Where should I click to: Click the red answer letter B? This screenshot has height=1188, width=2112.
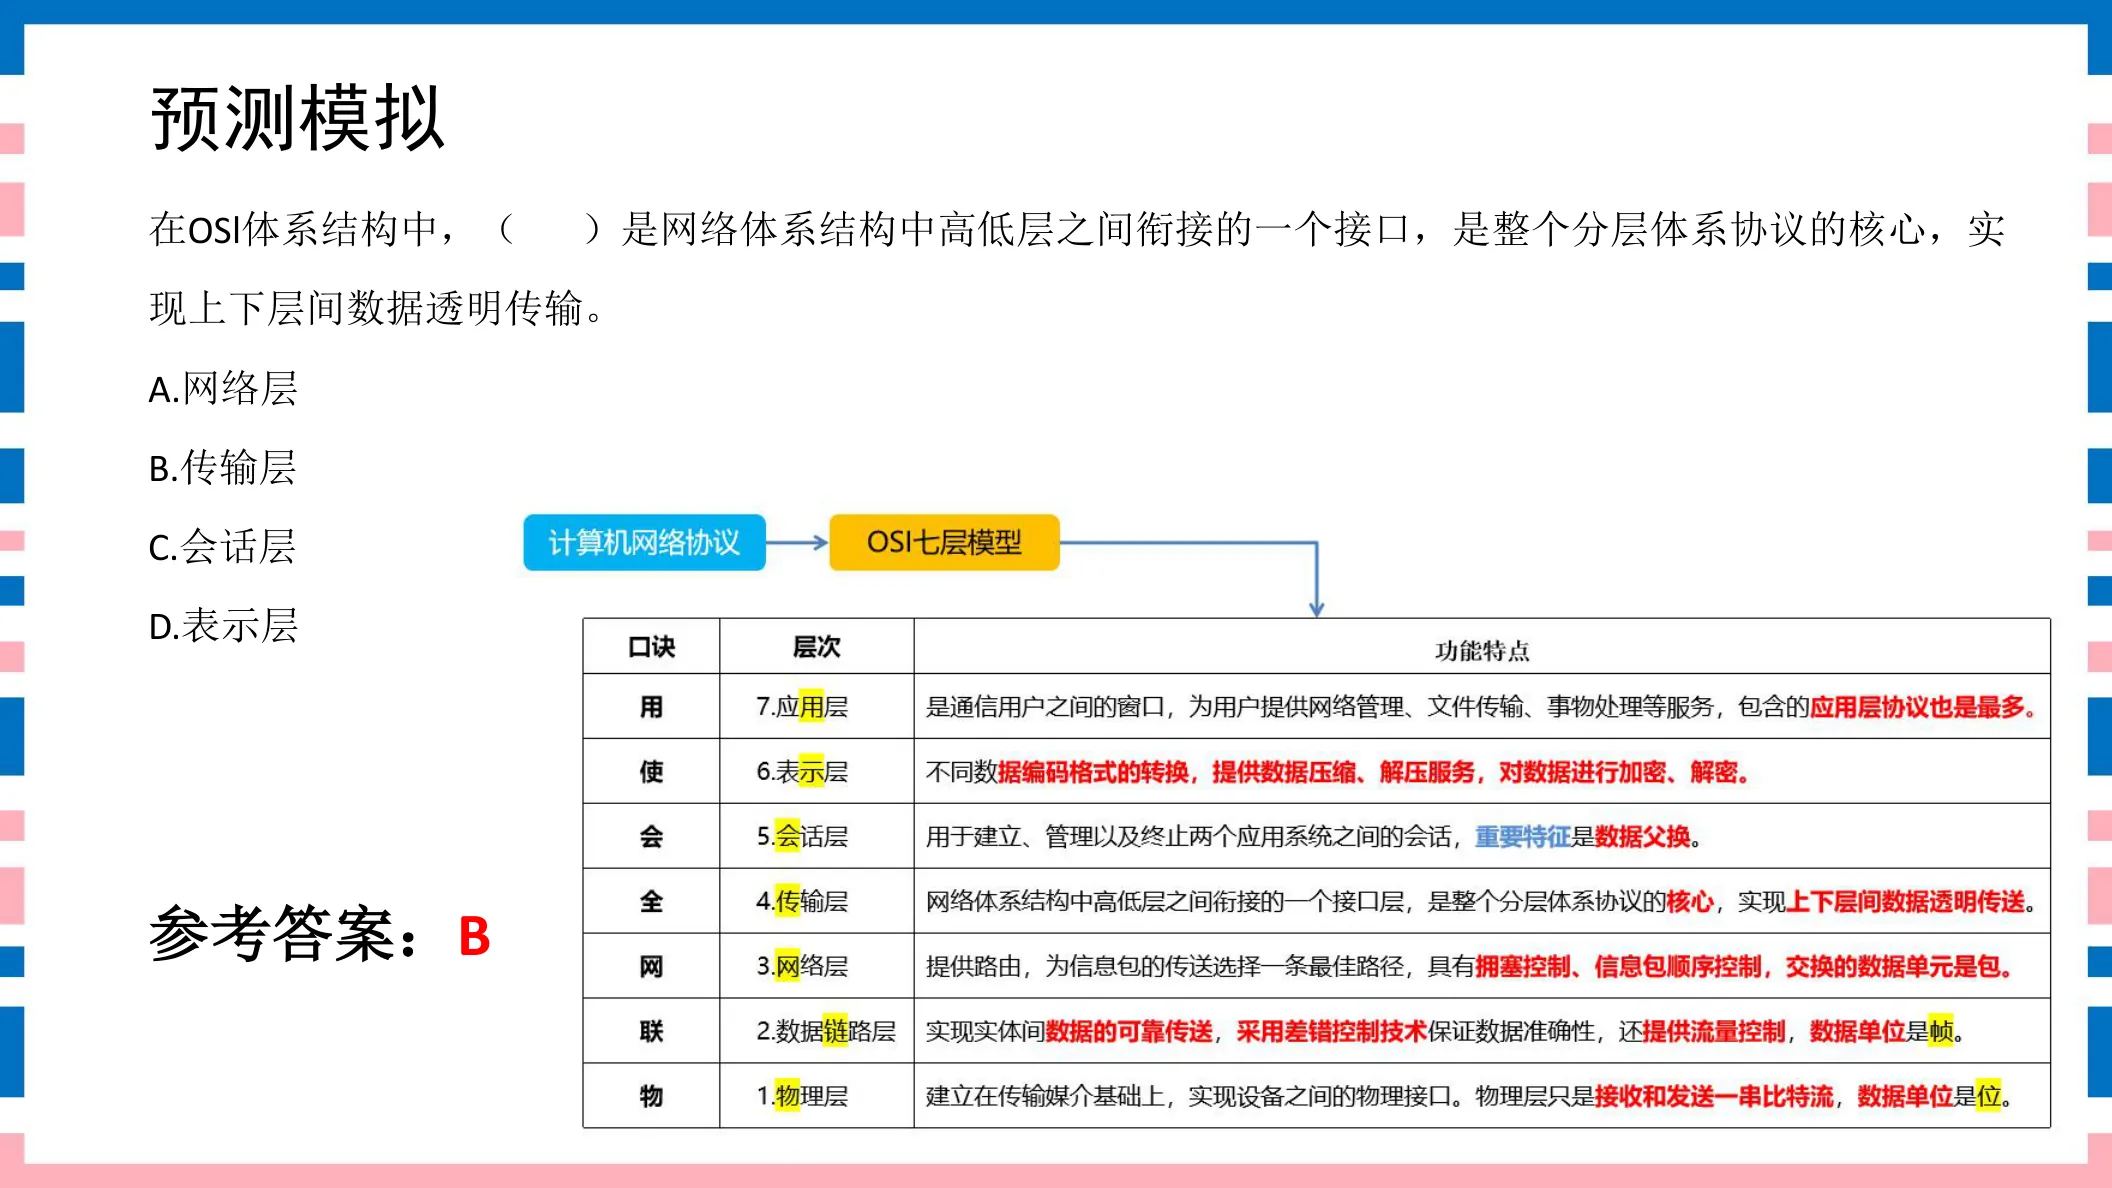tap(474, 937)
